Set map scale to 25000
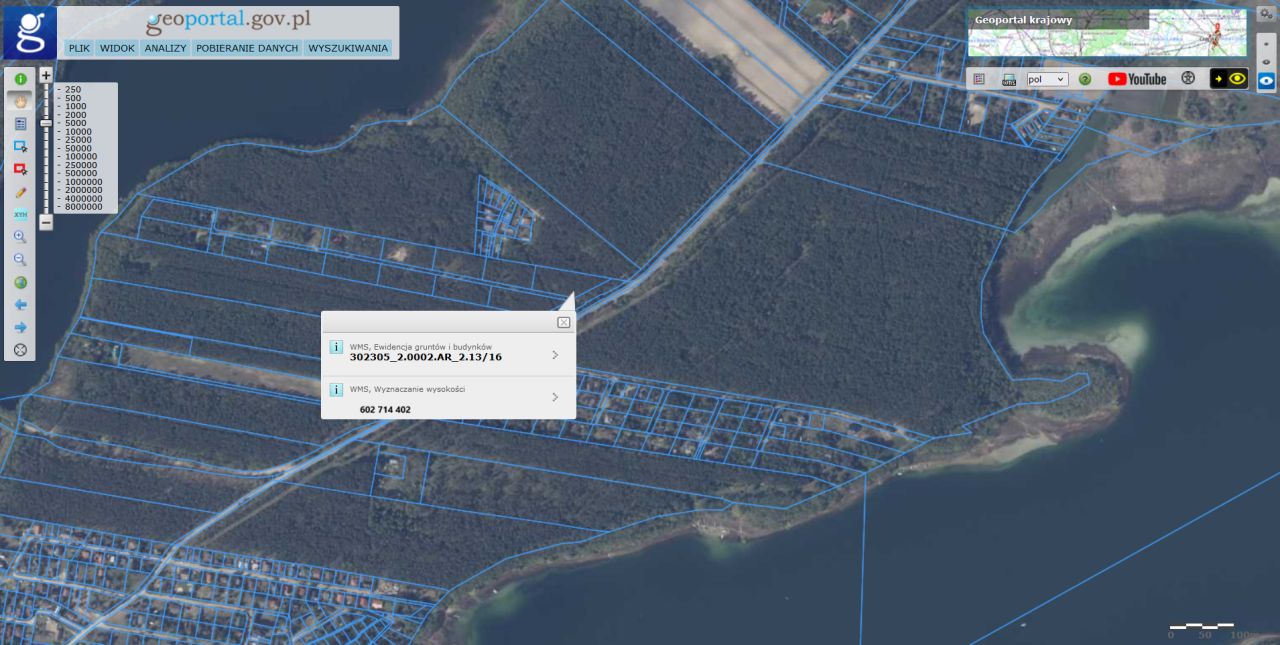This screenshot has width=1280, height=645. [x=78, y=140]
